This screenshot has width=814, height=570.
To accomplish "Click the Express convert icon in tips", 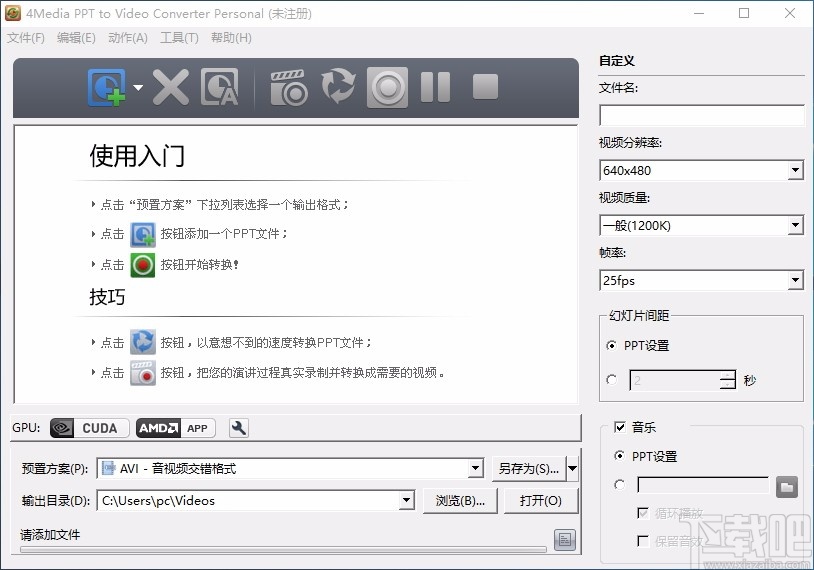I will [x=142, y=342].
